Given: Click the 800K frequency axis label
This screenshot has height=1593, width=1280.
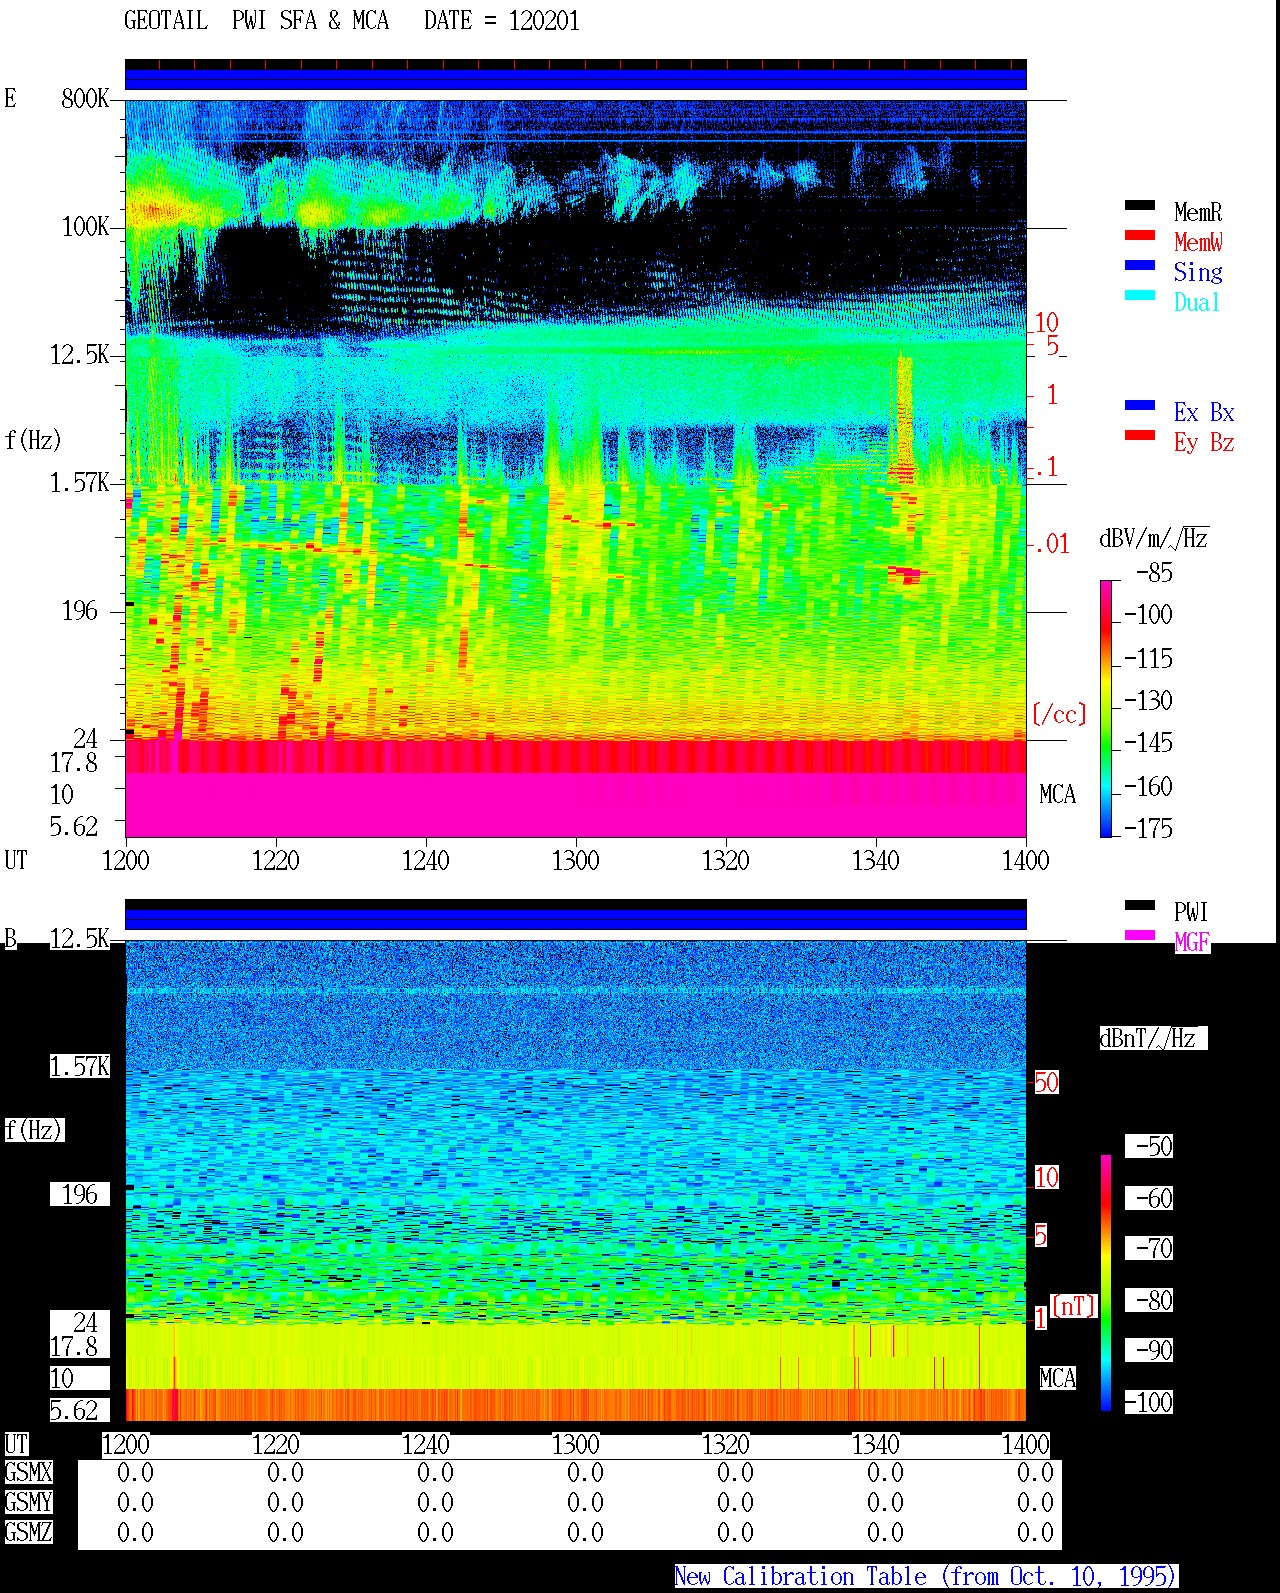Looking at the screenshot, I should (x=85, y=98).
